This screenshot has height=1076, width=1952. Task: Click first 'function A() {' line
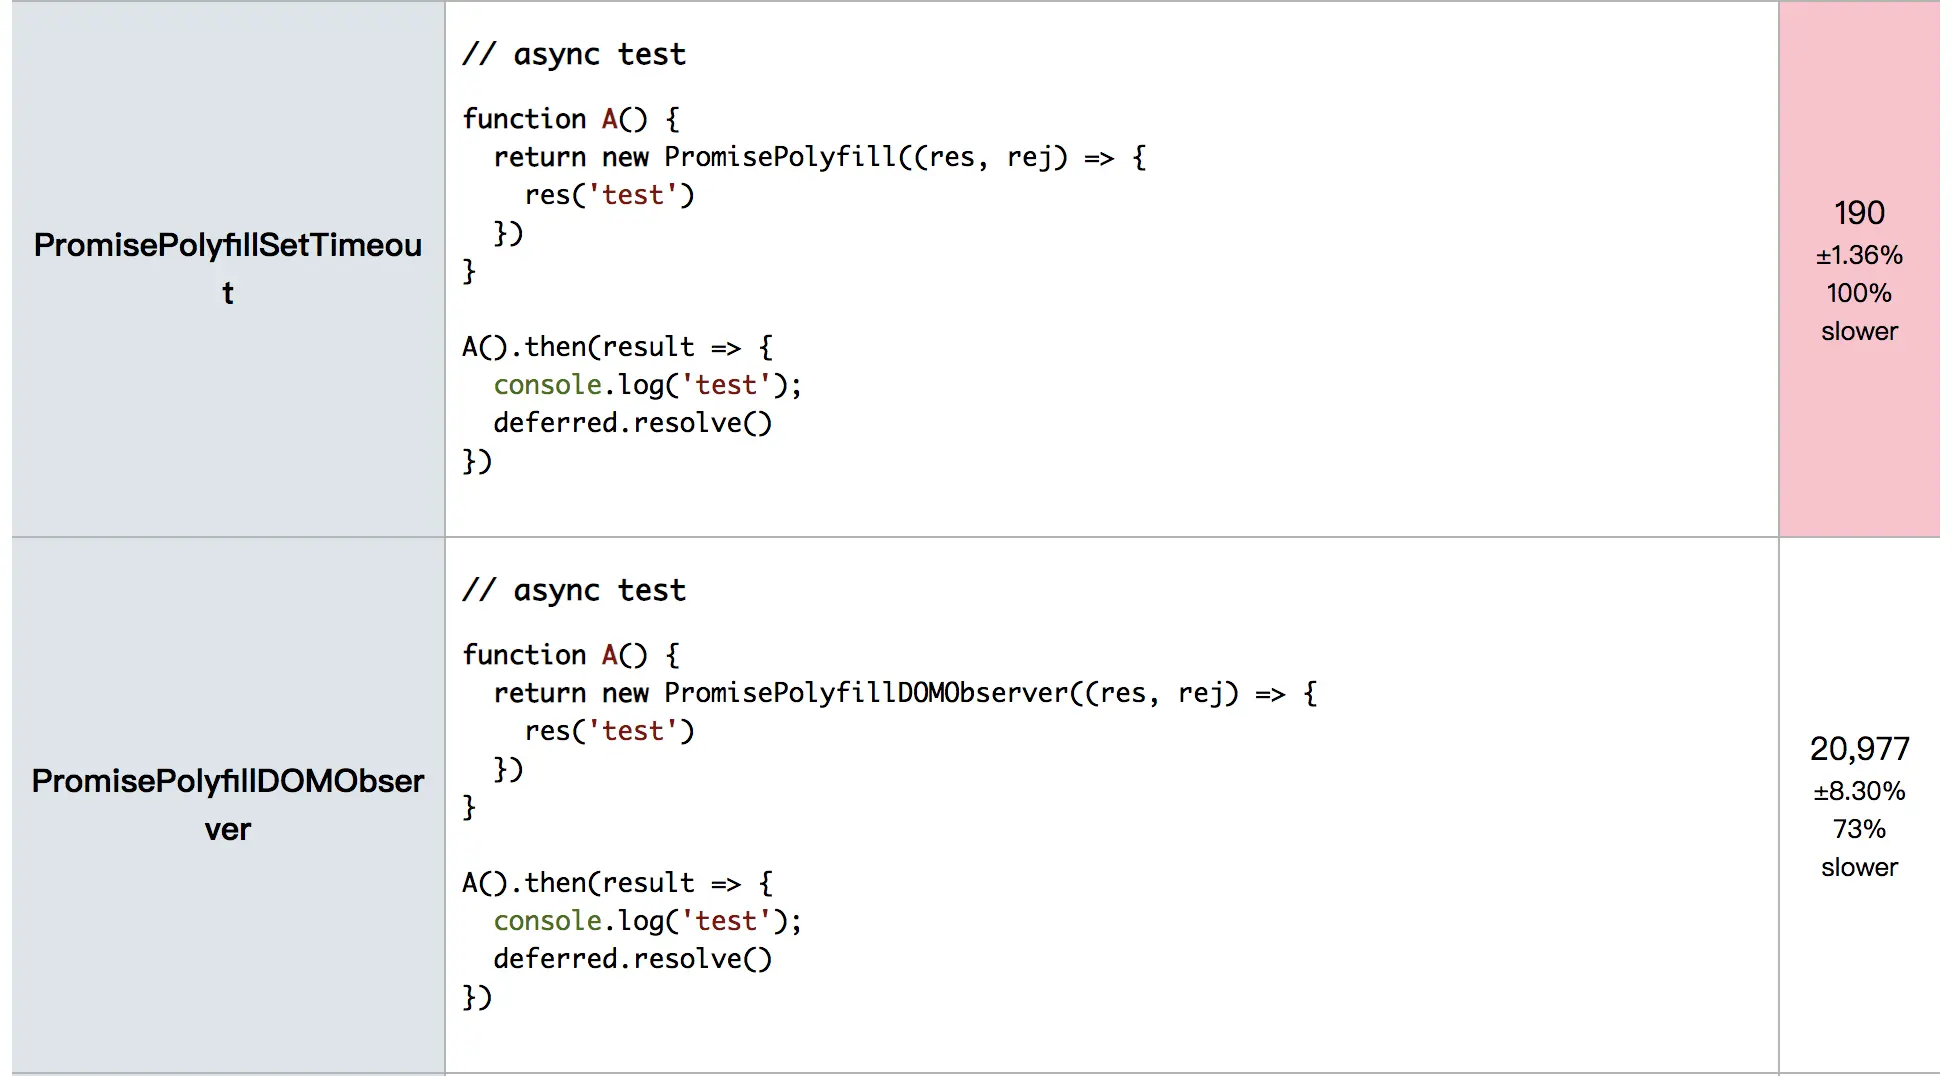click(x=571, y=119)
